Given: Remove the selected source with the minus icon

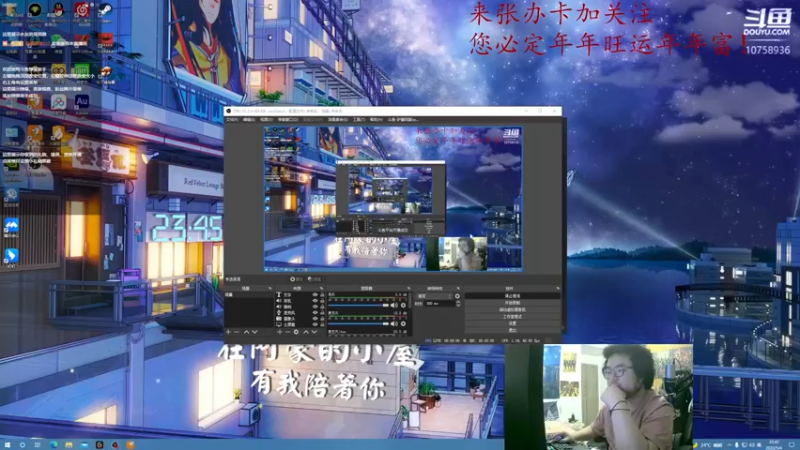Looking at the screenshot, I should [x=287, y=332].
